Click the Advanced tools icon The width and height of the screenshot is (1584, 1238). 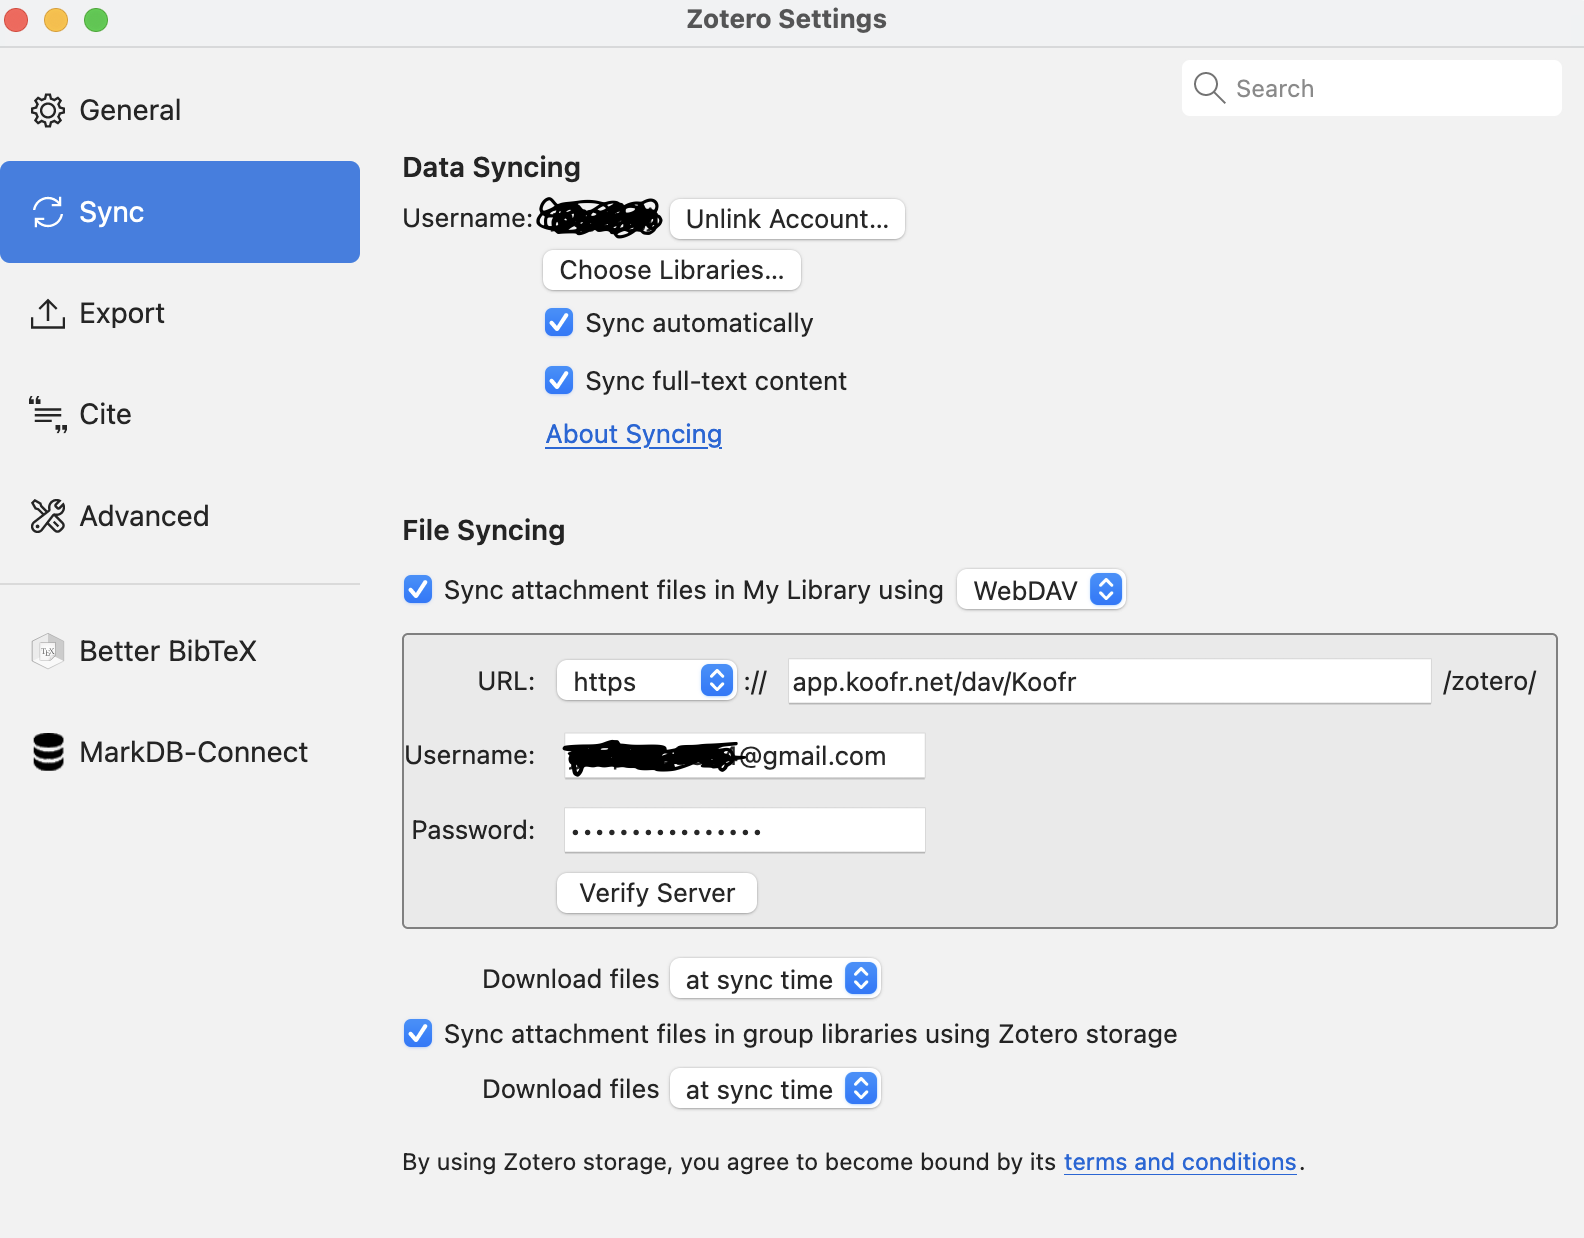[x=48, y=516]
